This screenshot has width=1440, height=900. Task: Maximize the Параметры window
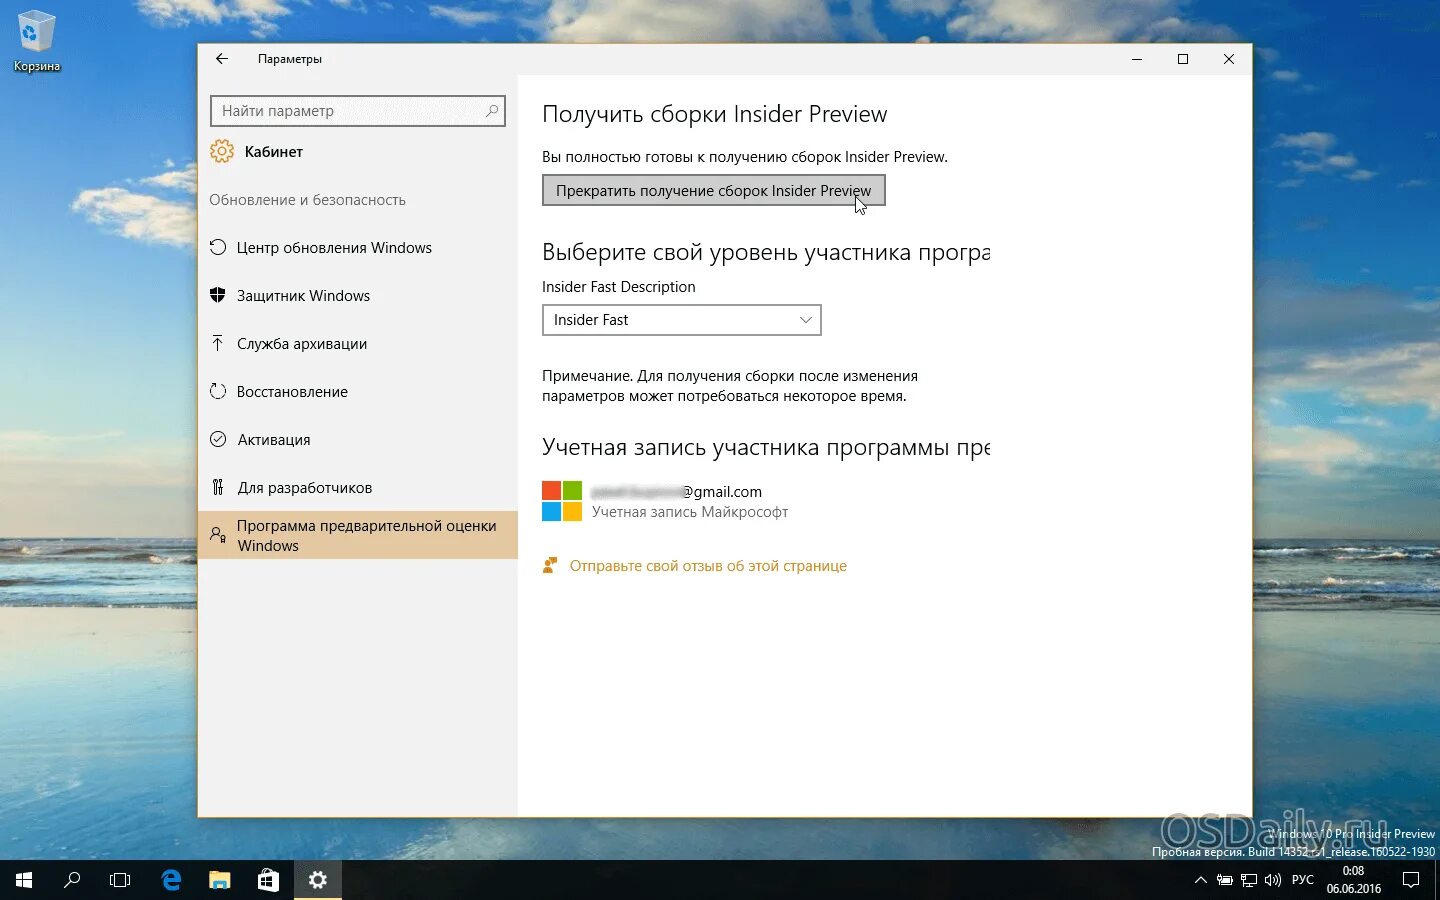[1183, 59]
